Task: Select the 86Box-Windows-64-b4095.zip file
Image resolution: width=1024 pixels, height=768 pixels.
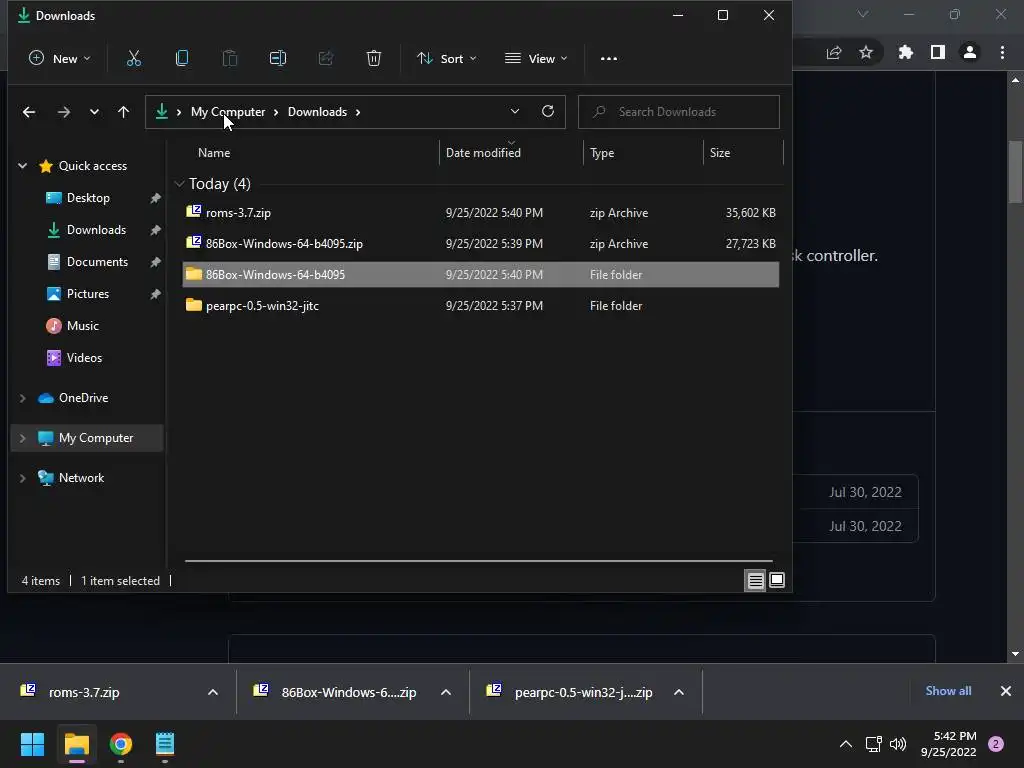Action: 481,244
